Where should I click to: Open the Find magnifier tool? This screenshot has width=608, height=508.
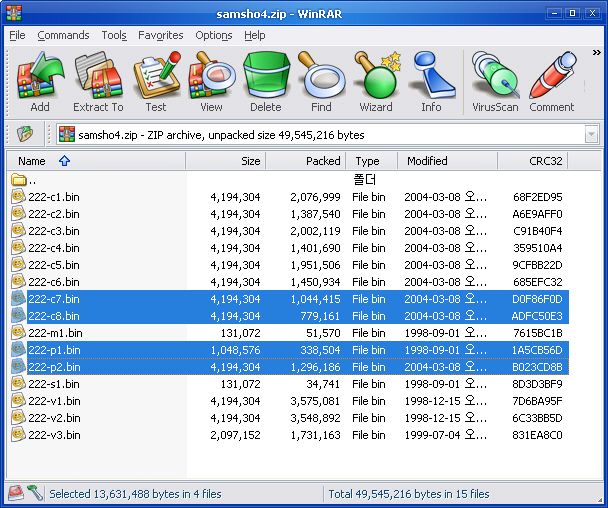[x=321, y=82]
